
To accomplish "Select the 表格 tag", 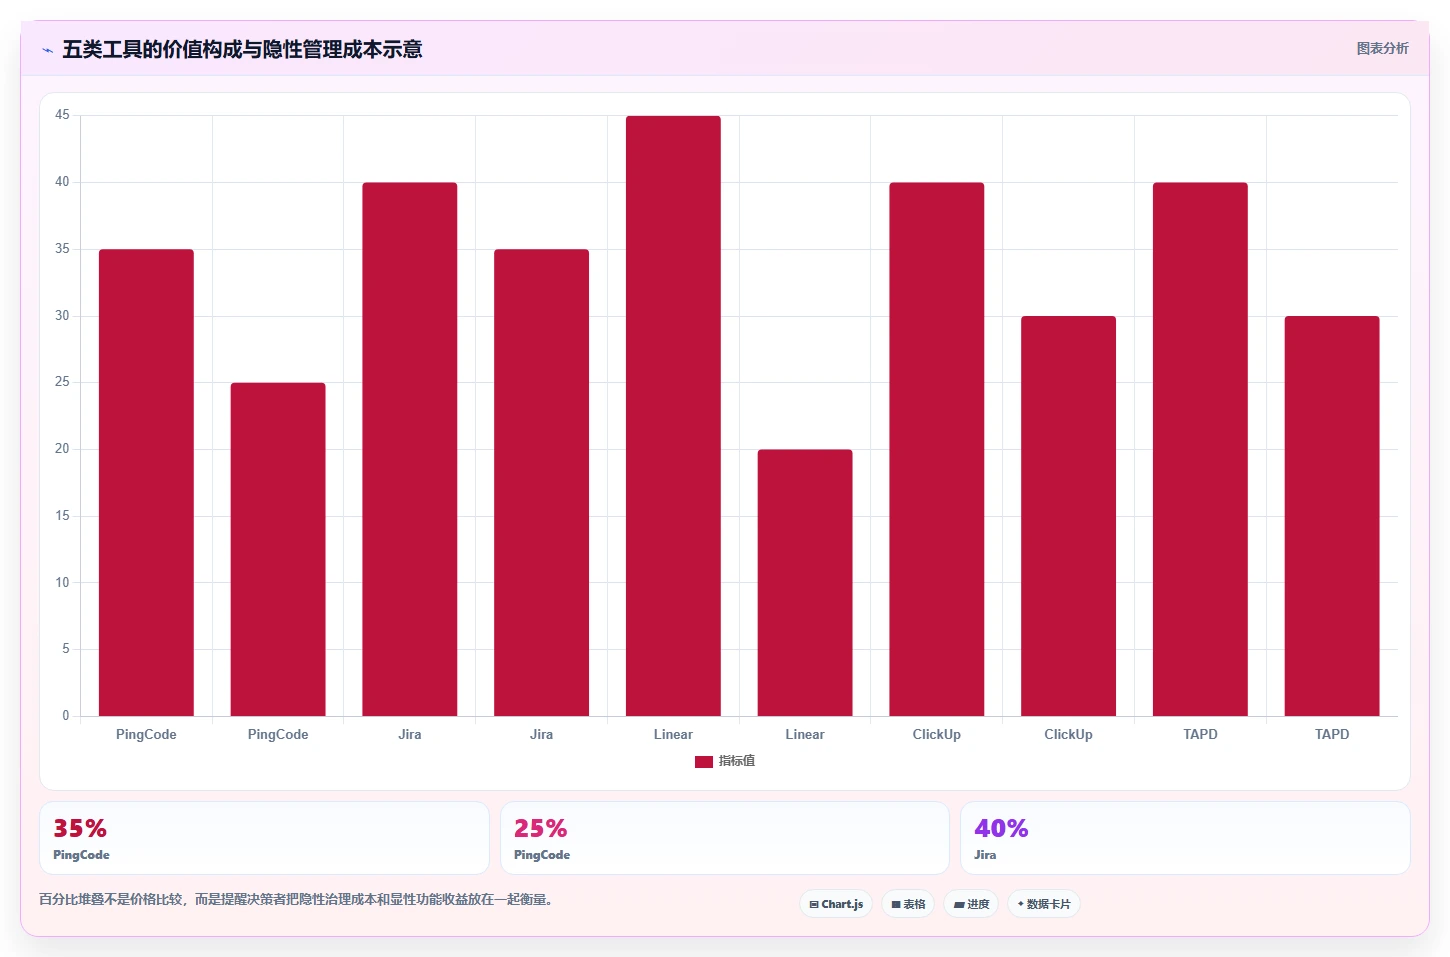I will point(908,904).
